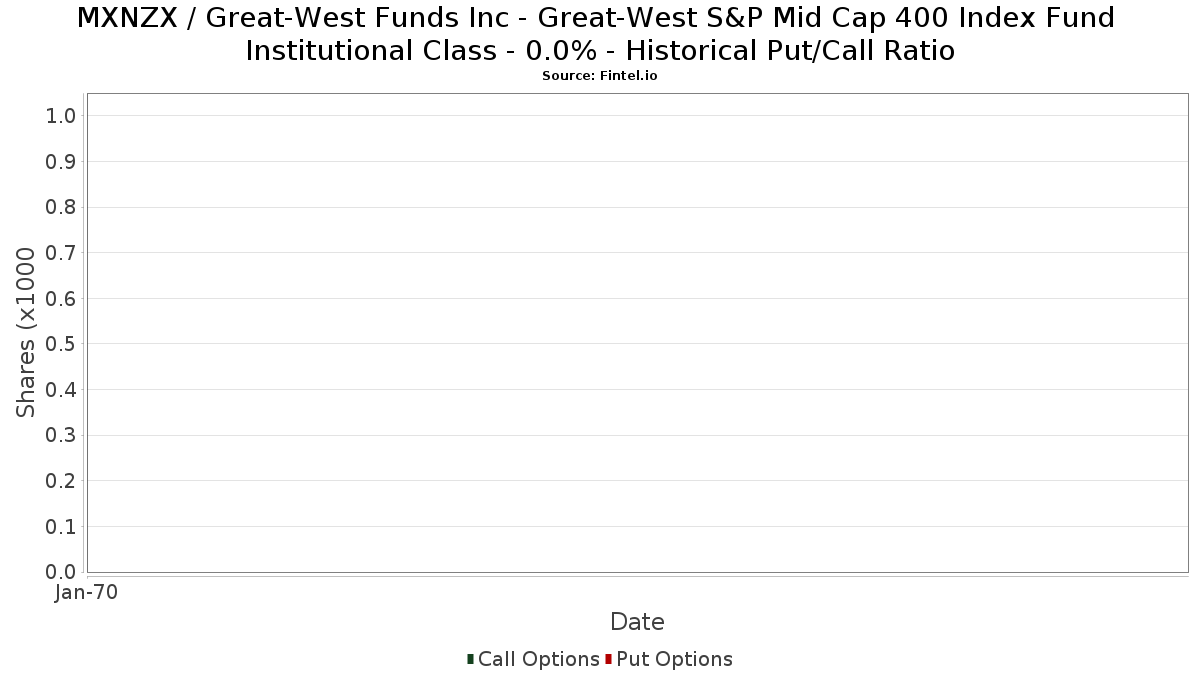Click the 0.7 y-axis tick label
This screenshot has height=675, width=1200.
(x=61, y=253)
